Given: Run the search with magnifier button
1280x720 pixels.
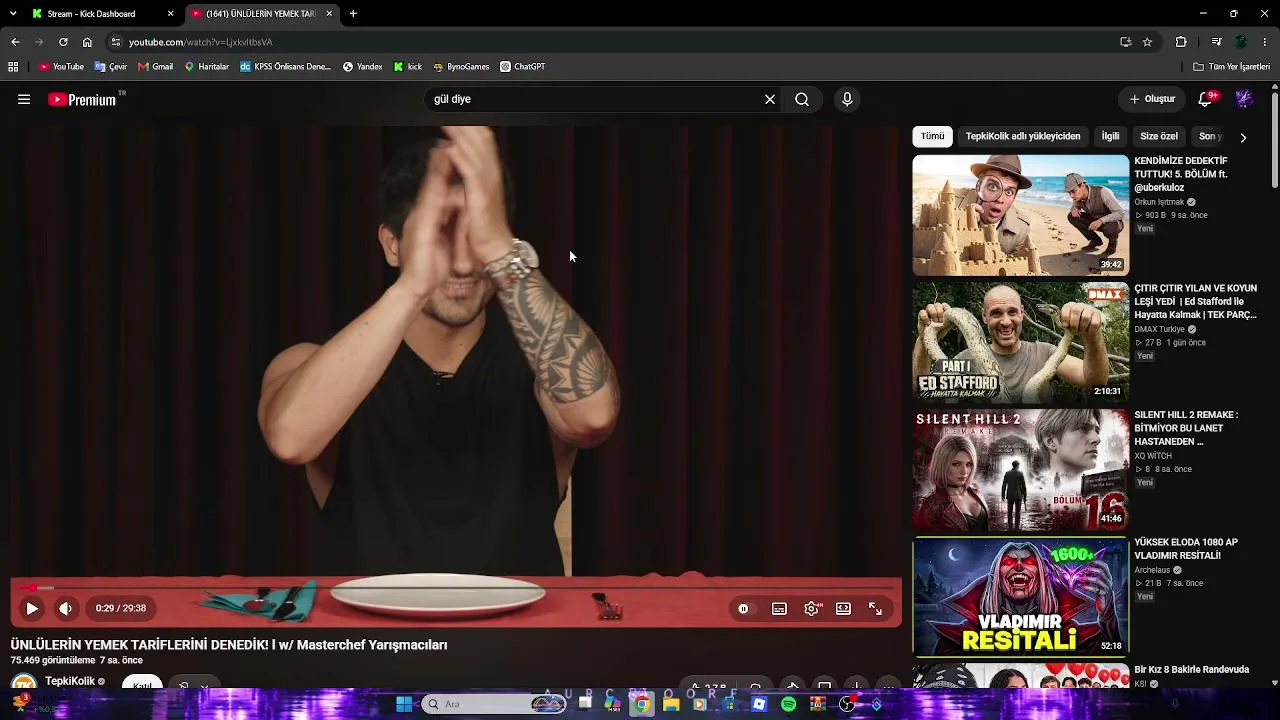Looking at the screenshot, I should [802, 99].
